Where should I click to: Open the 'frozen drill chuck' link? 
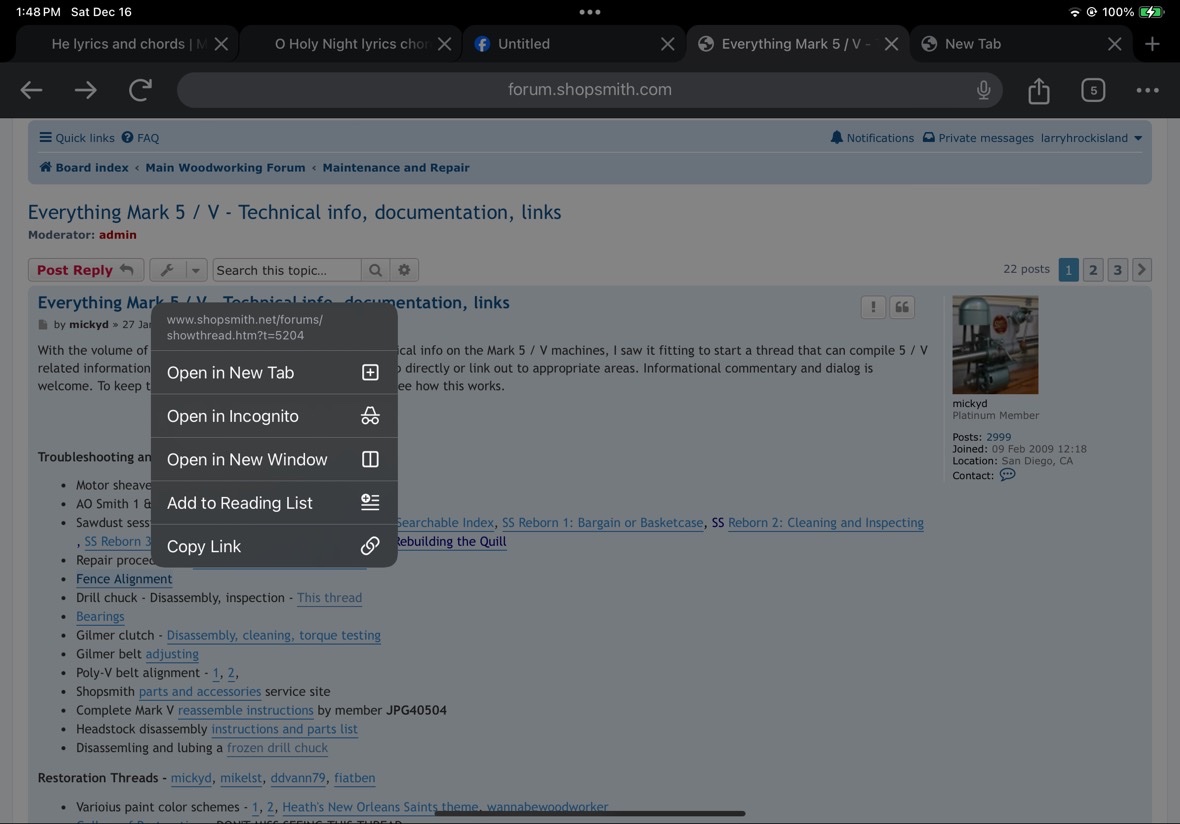click(277, 748)
